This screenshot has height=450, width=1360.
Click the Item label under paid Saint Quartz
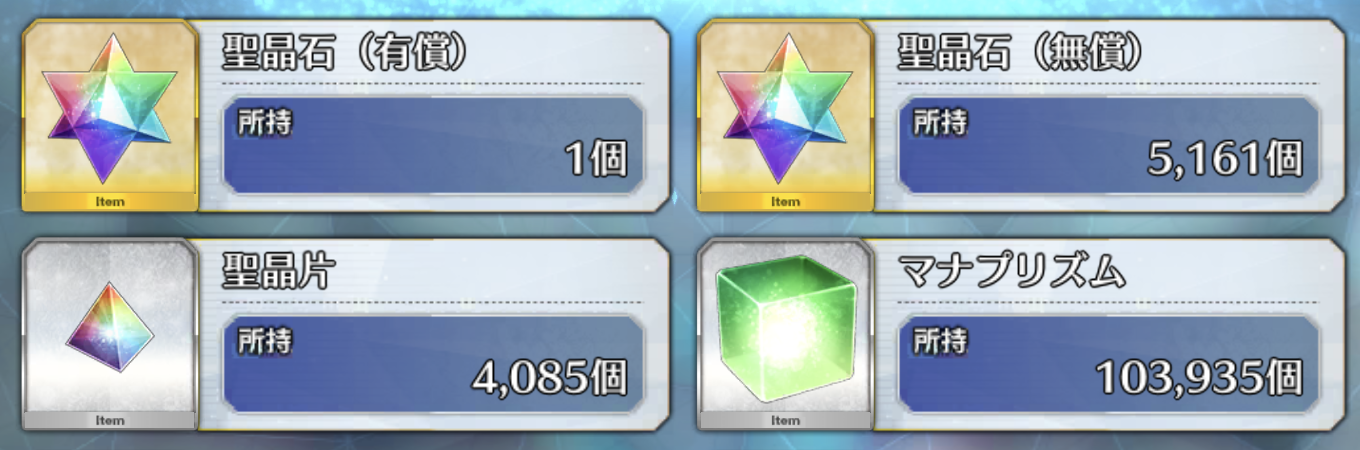tap(110, 202)
